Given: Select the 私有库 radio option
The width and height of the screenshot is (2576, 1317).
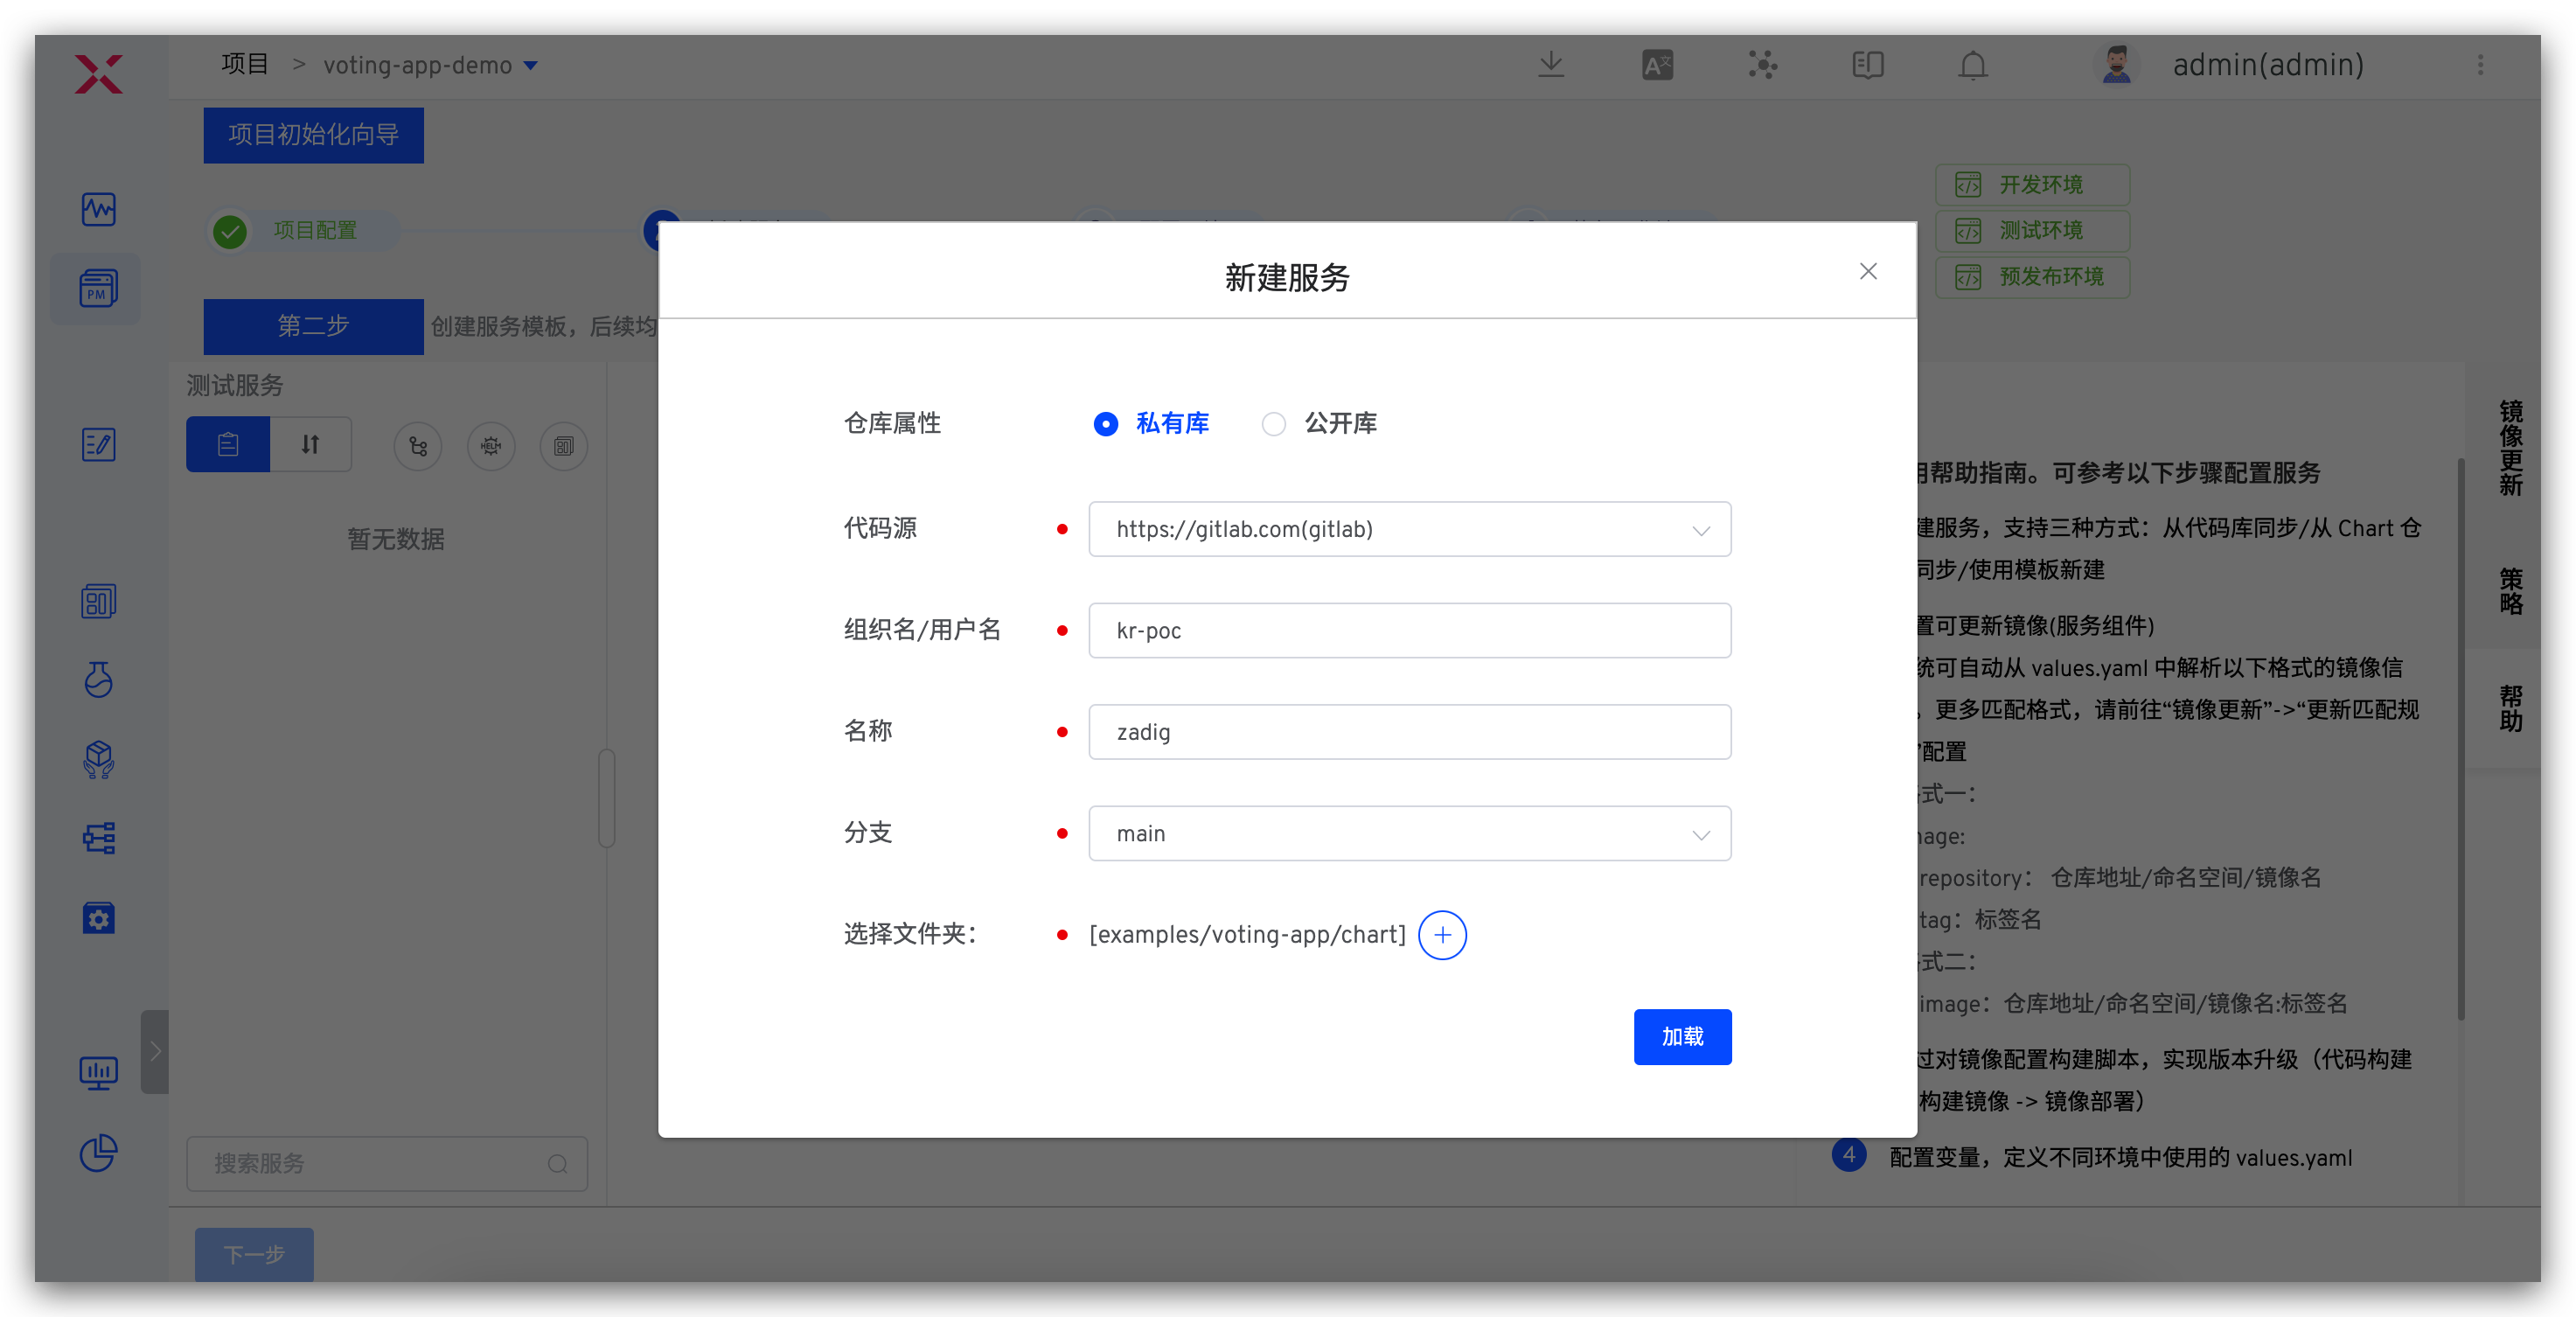Looking at the screenshot, I should click(x=1106, y=424).
